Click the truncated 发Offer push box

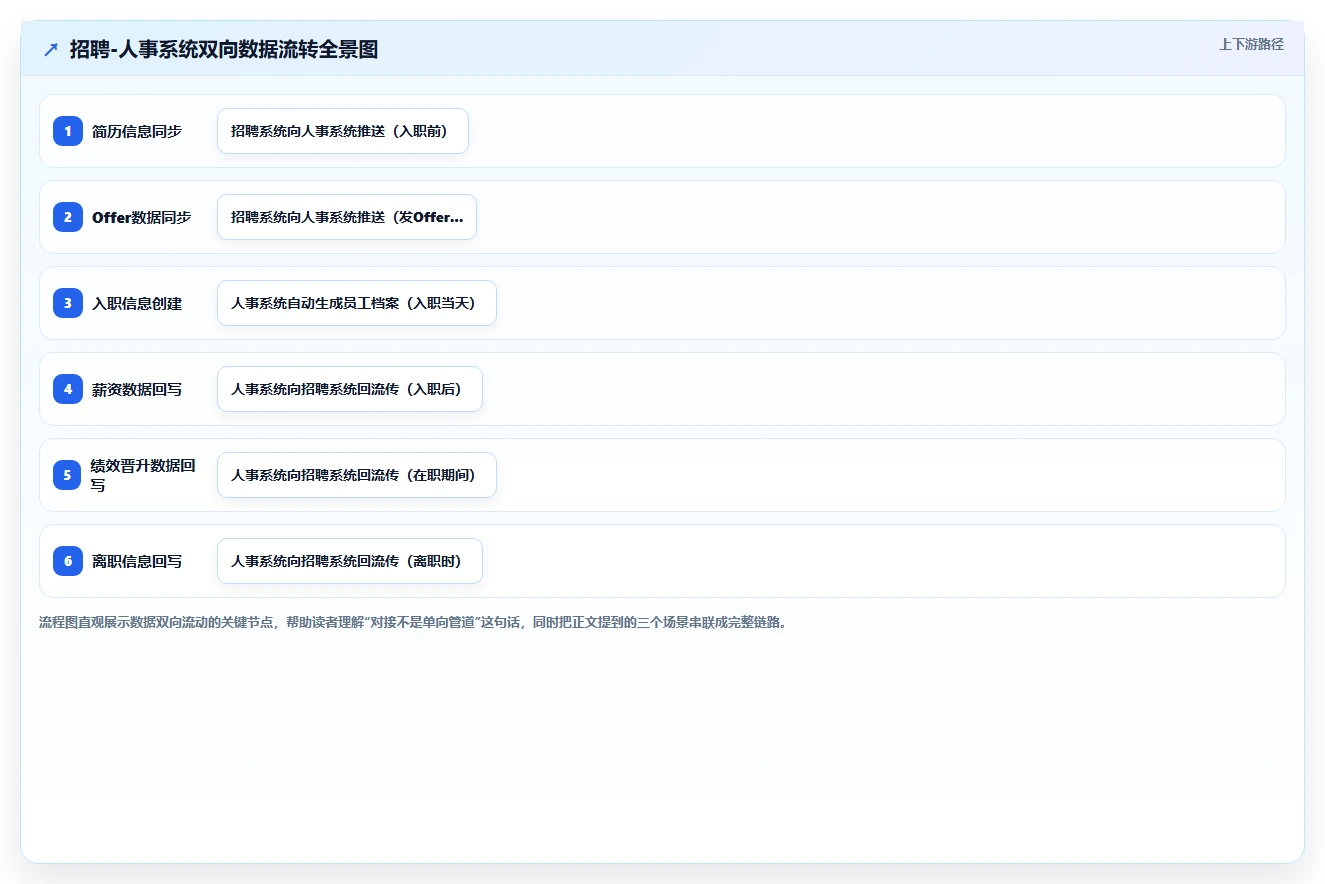point(347,217)
